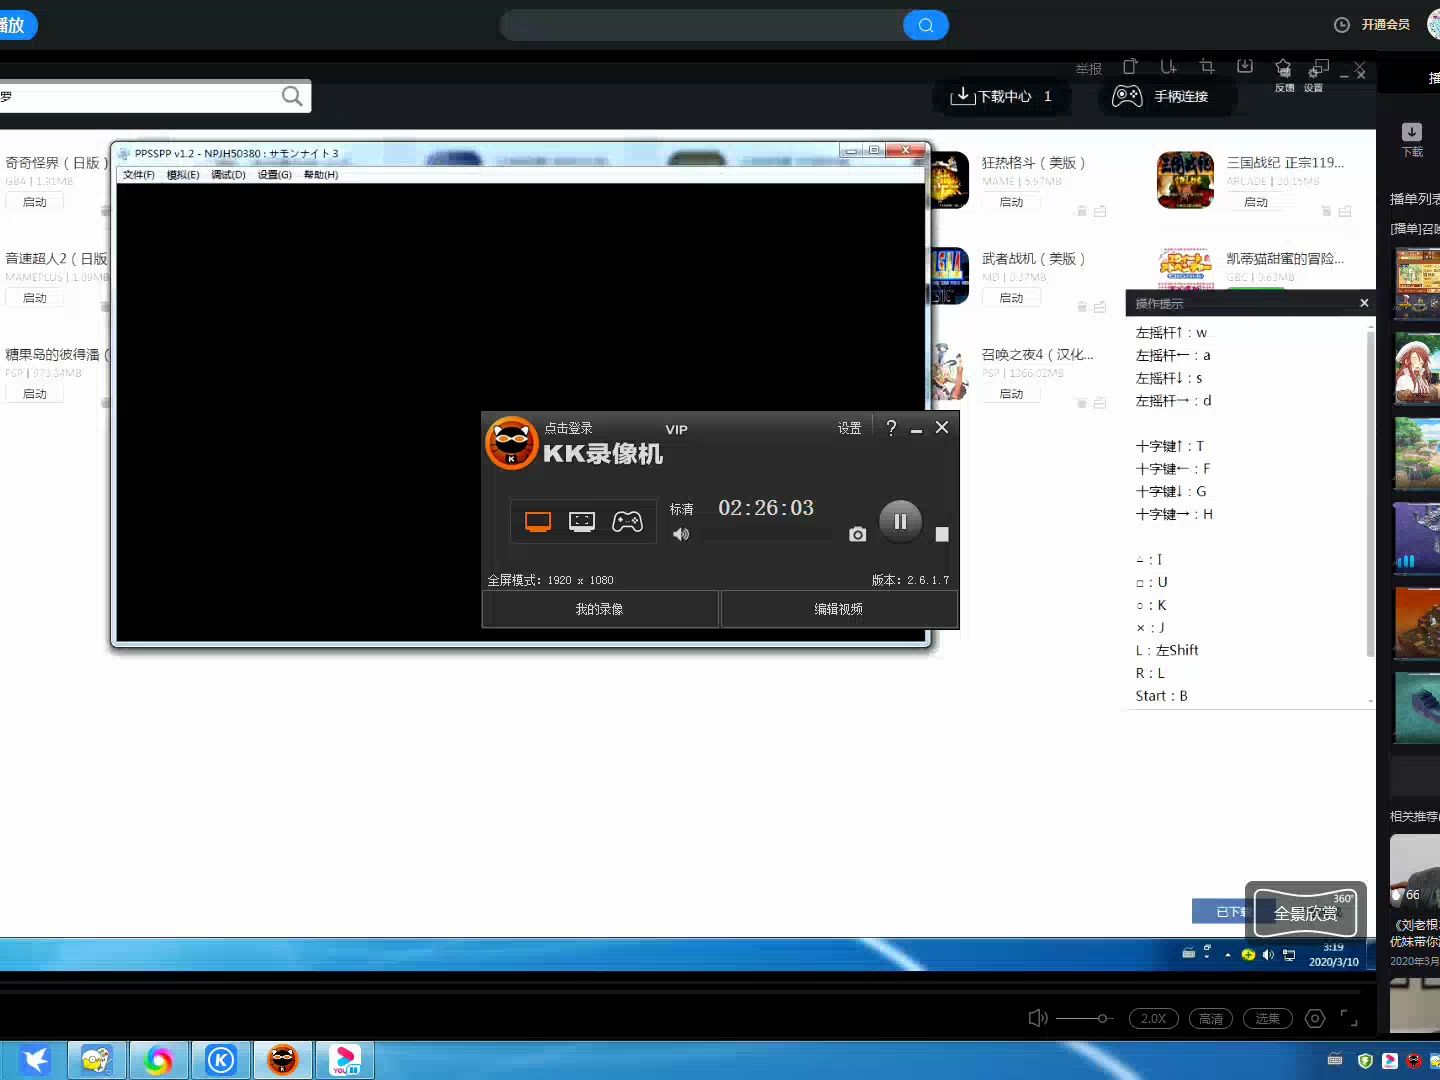Open video player settings hexagon icon

[x=1315, y=1018]
